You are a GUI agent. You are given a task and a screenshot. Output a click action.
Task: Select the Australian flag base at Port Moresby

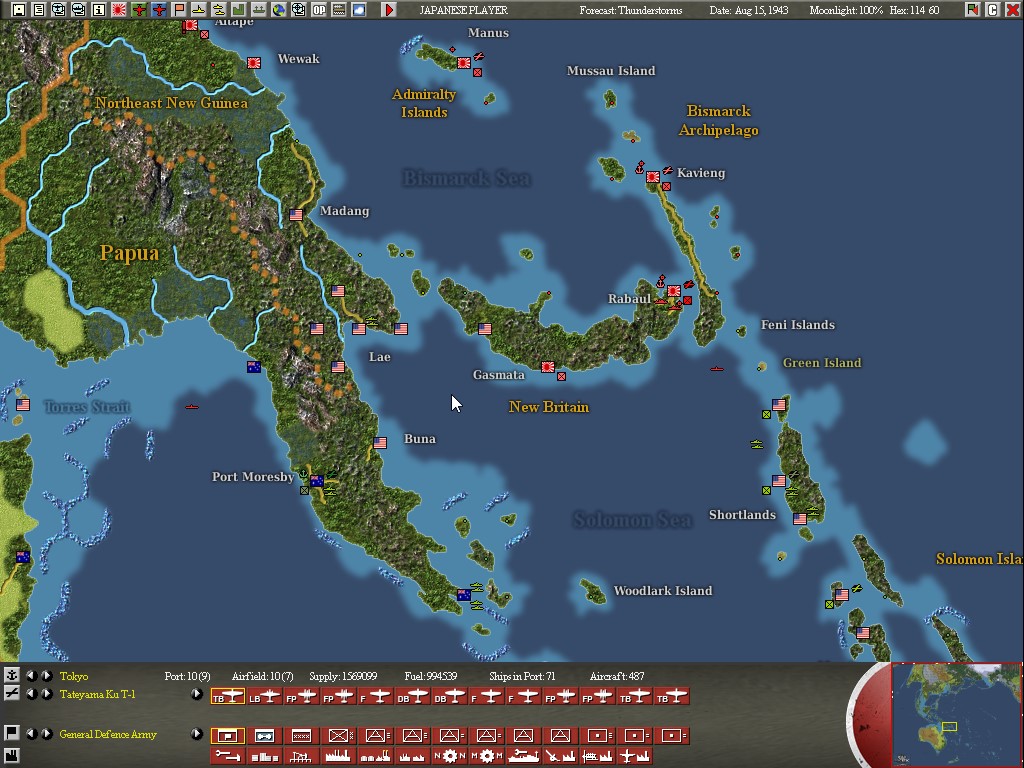pyautogui.click(x=317, y=481)
